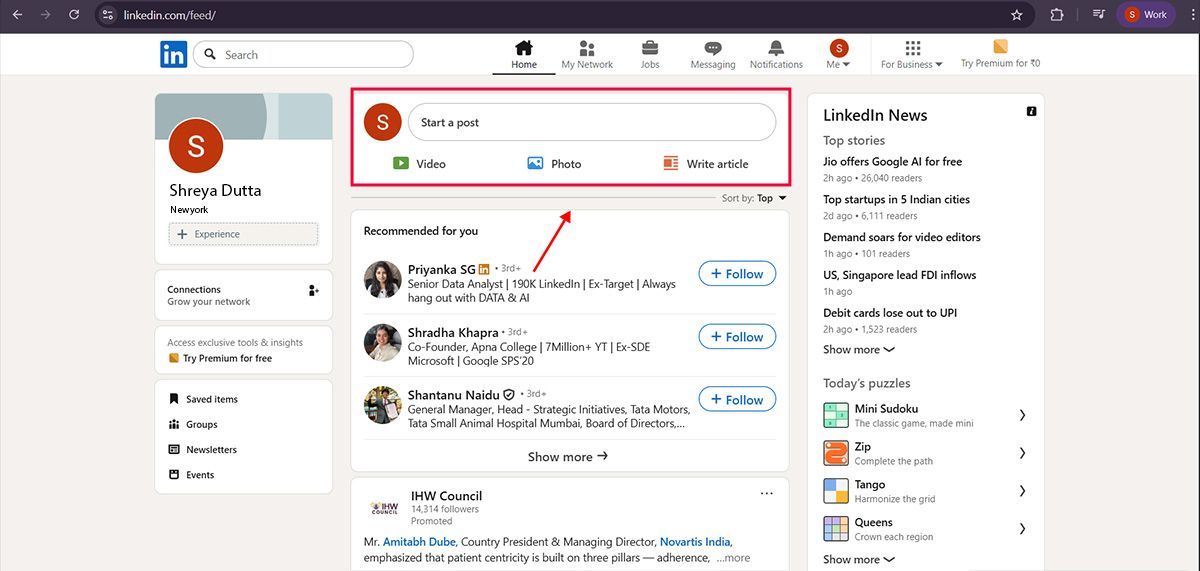The height and width of the screenshot is (571, 1200).
Task: Open Shantanu Naidu profile picture
Action: [x=383, y=406]
